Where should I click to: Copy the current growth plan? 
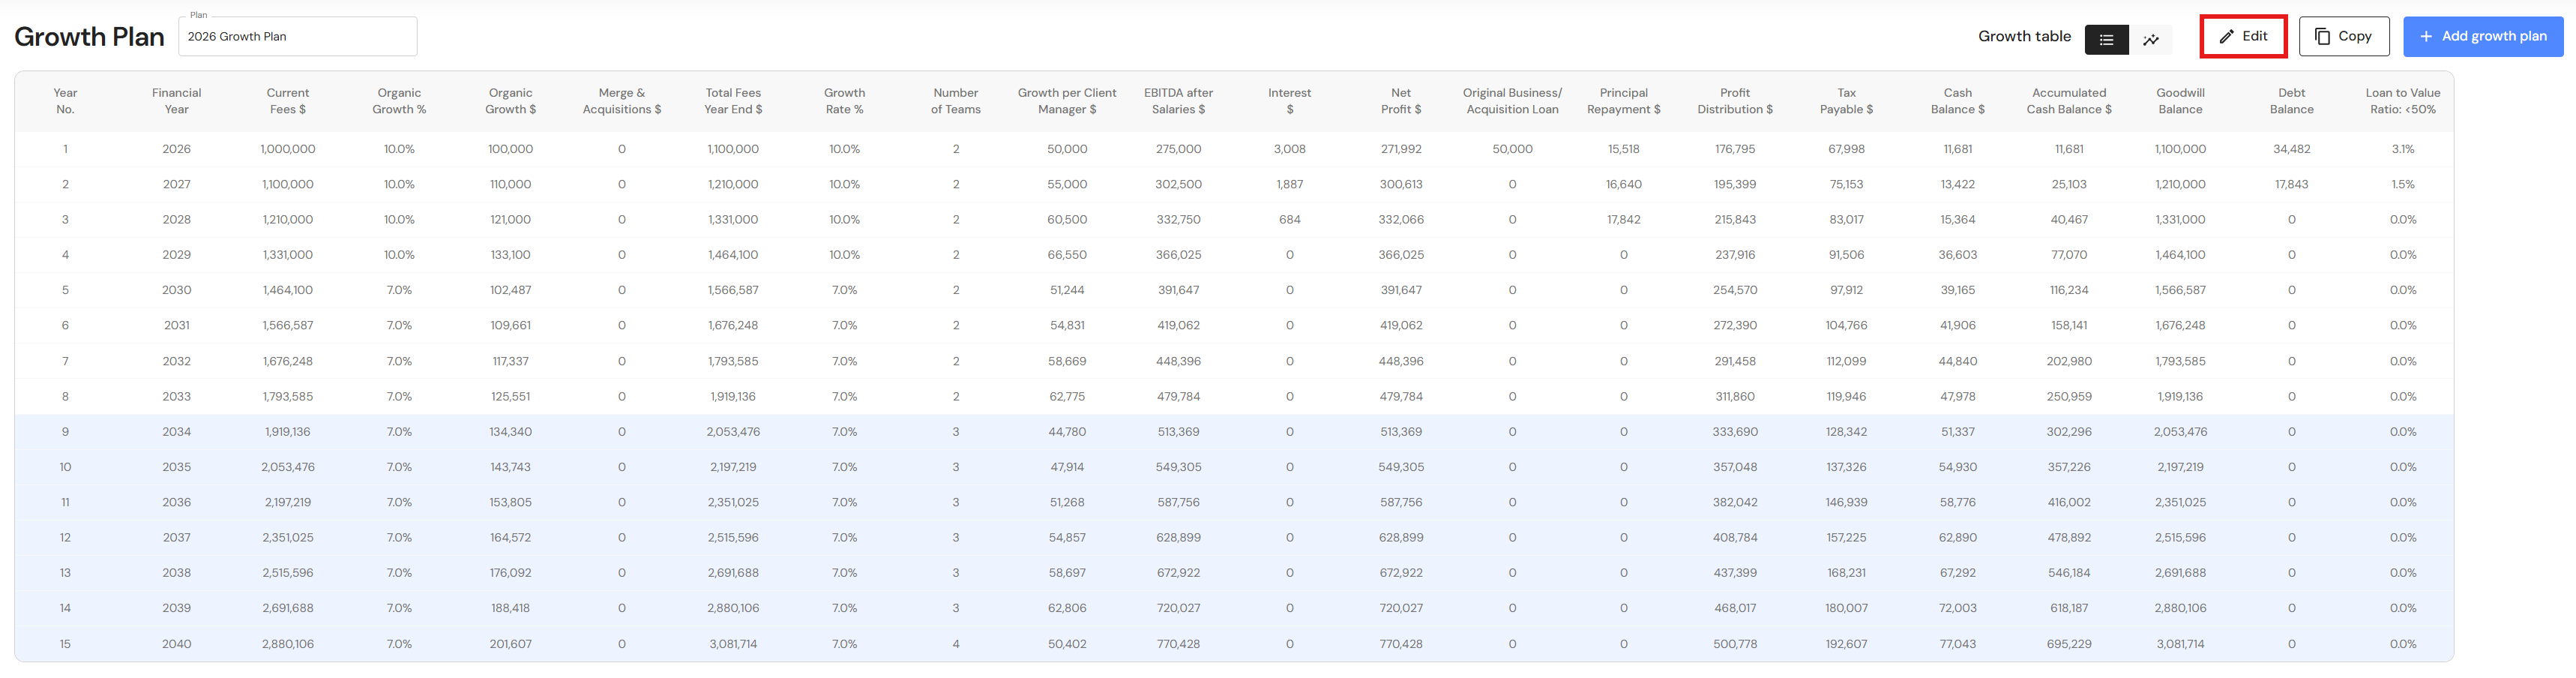(x=2343, y=36)
